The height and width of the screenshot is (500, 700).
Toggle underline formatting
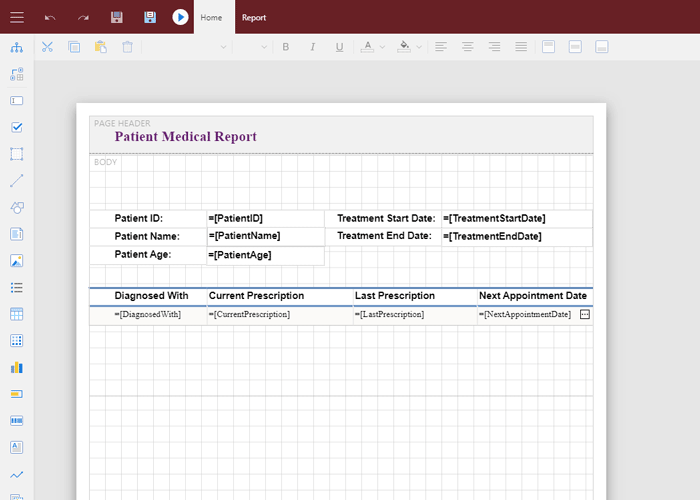point(339,47)
